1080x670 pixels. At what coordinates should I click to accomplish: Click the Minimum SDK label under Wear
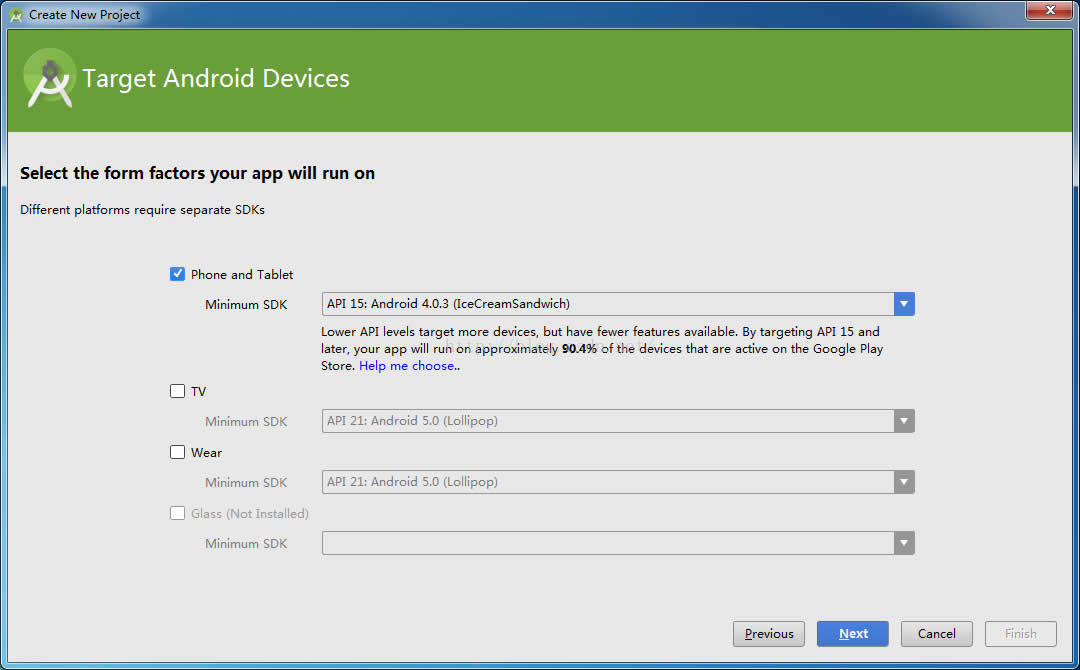click(x=246, y=482)
